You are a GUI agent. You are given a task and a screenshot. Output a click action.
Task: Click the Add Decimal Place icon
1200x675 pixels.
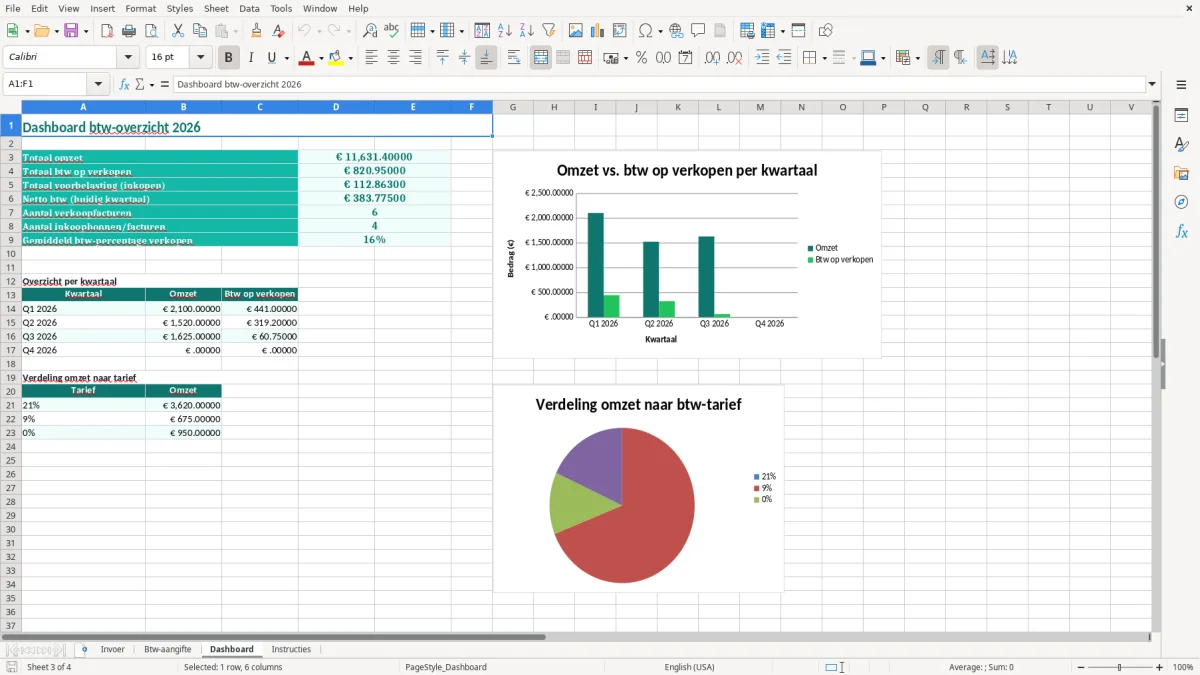tap(712, 58)
